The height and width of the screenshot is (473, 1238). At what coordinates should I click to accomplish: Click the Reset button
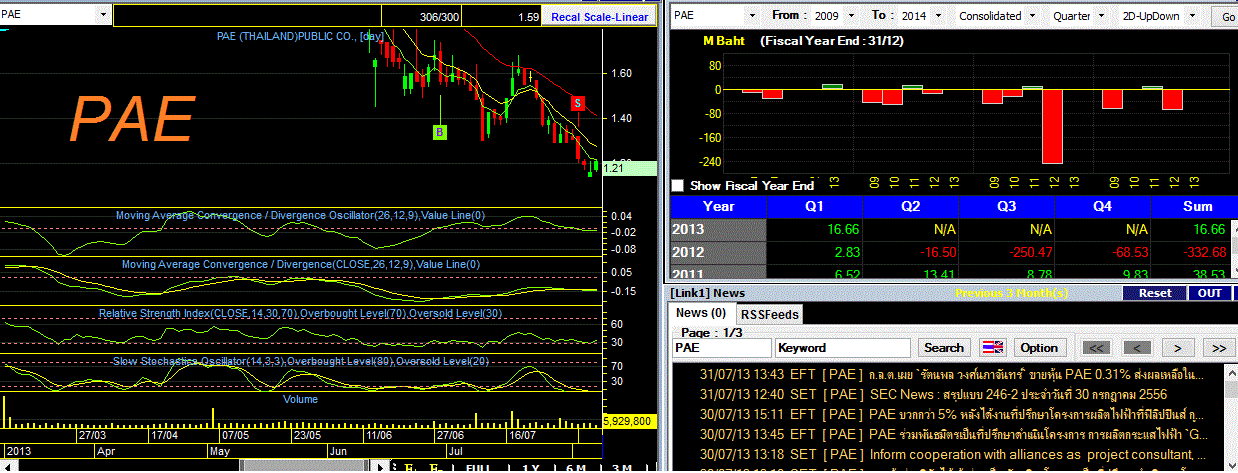click(1154, 293)
